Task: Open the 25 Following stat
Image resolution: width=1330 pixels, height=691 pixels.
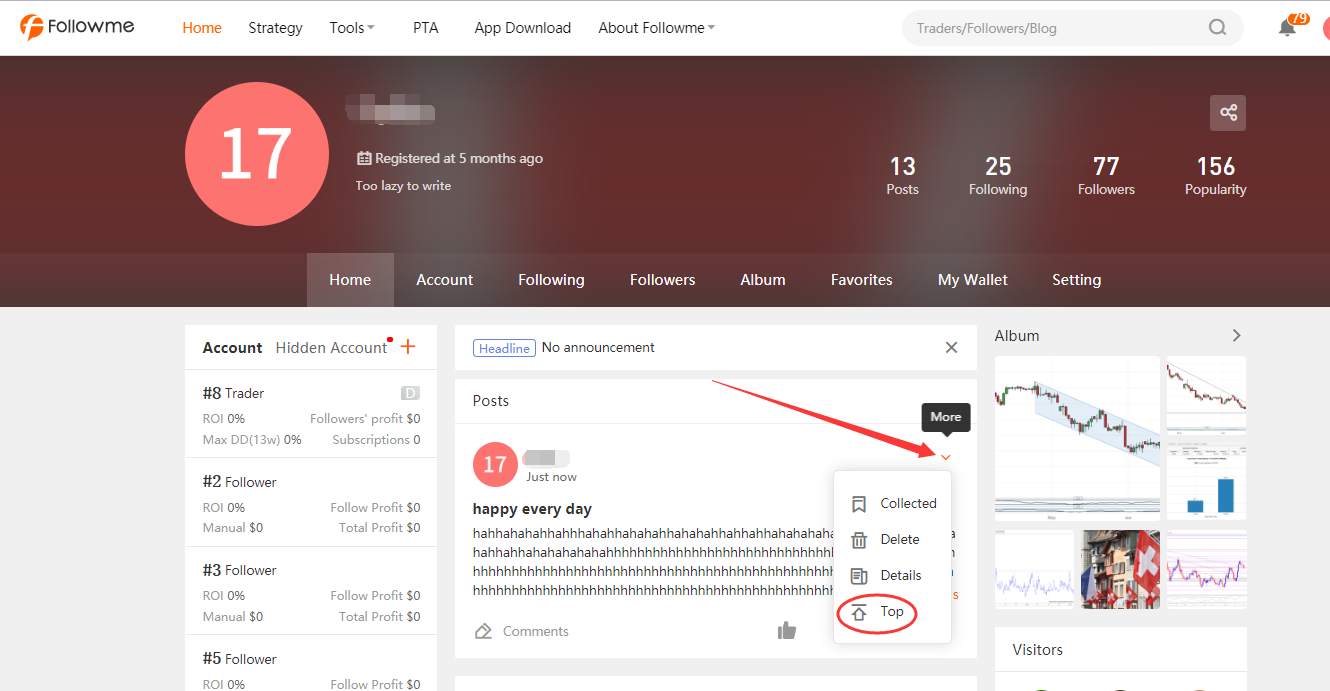Action: click(998, 175)
